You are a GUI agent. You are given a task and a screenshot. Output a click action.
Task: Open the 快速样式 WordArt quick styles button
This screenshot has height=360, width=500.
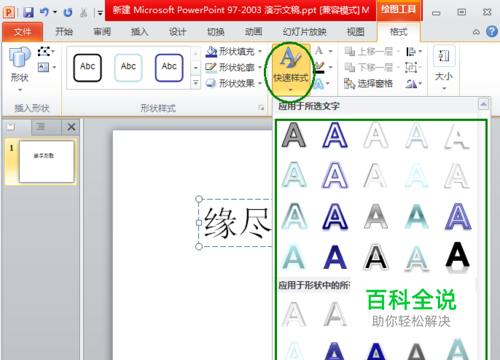[x=291, y=70]
